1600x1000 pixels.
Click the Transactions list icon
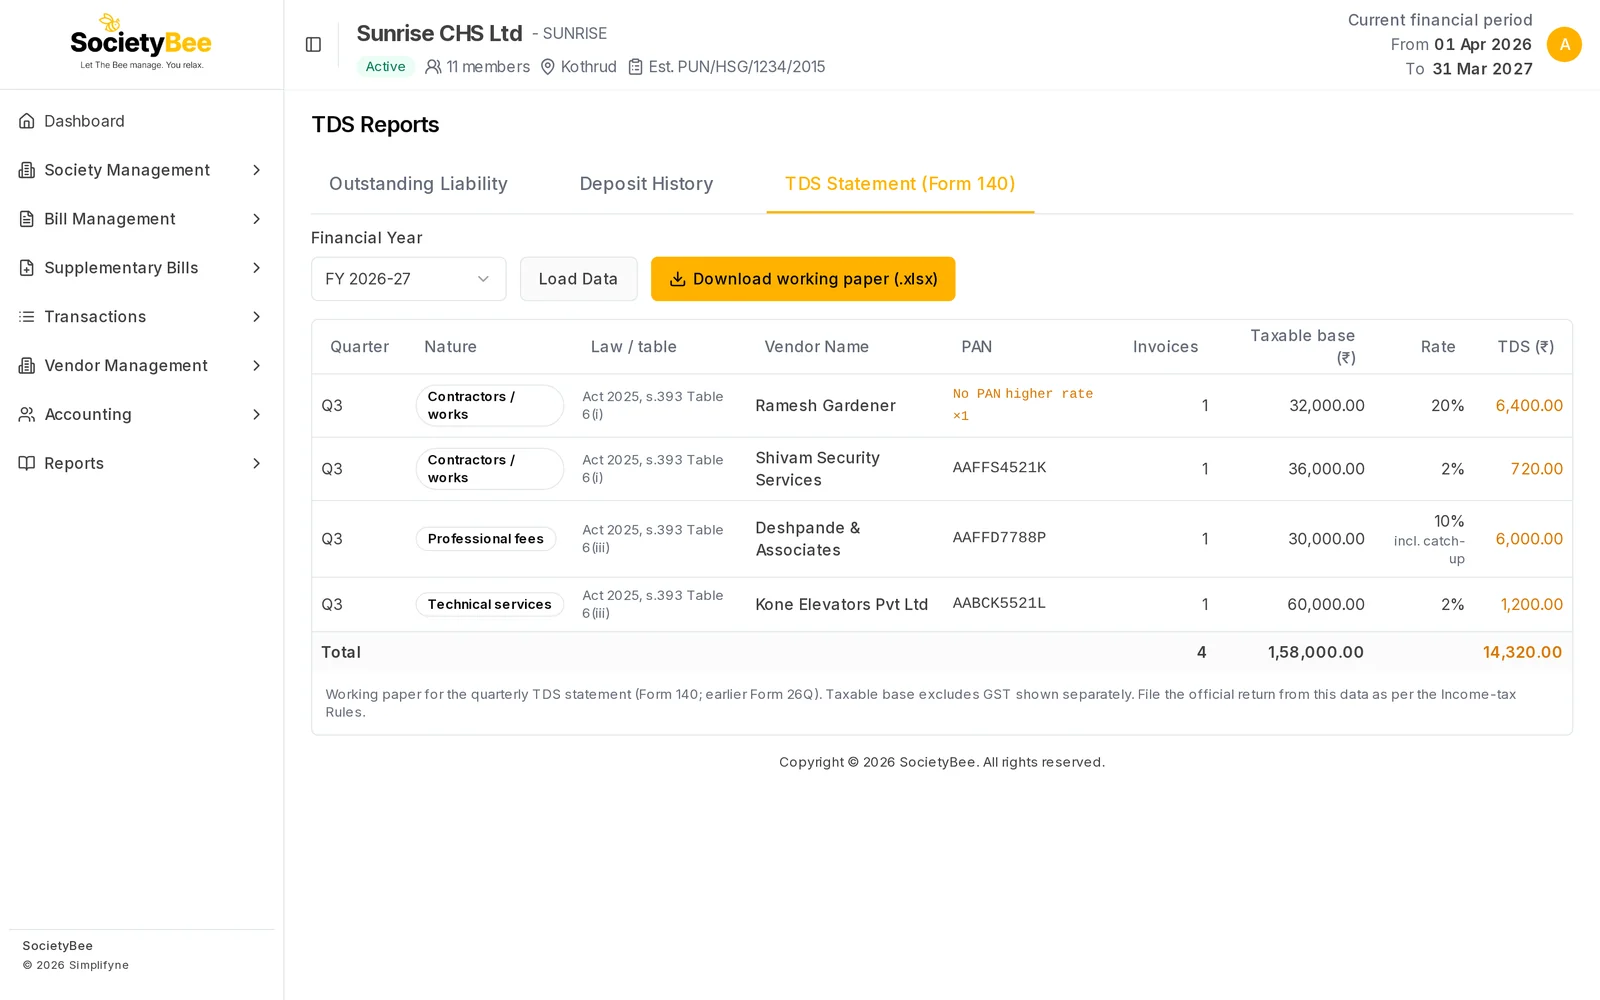(x=27, y=317)
